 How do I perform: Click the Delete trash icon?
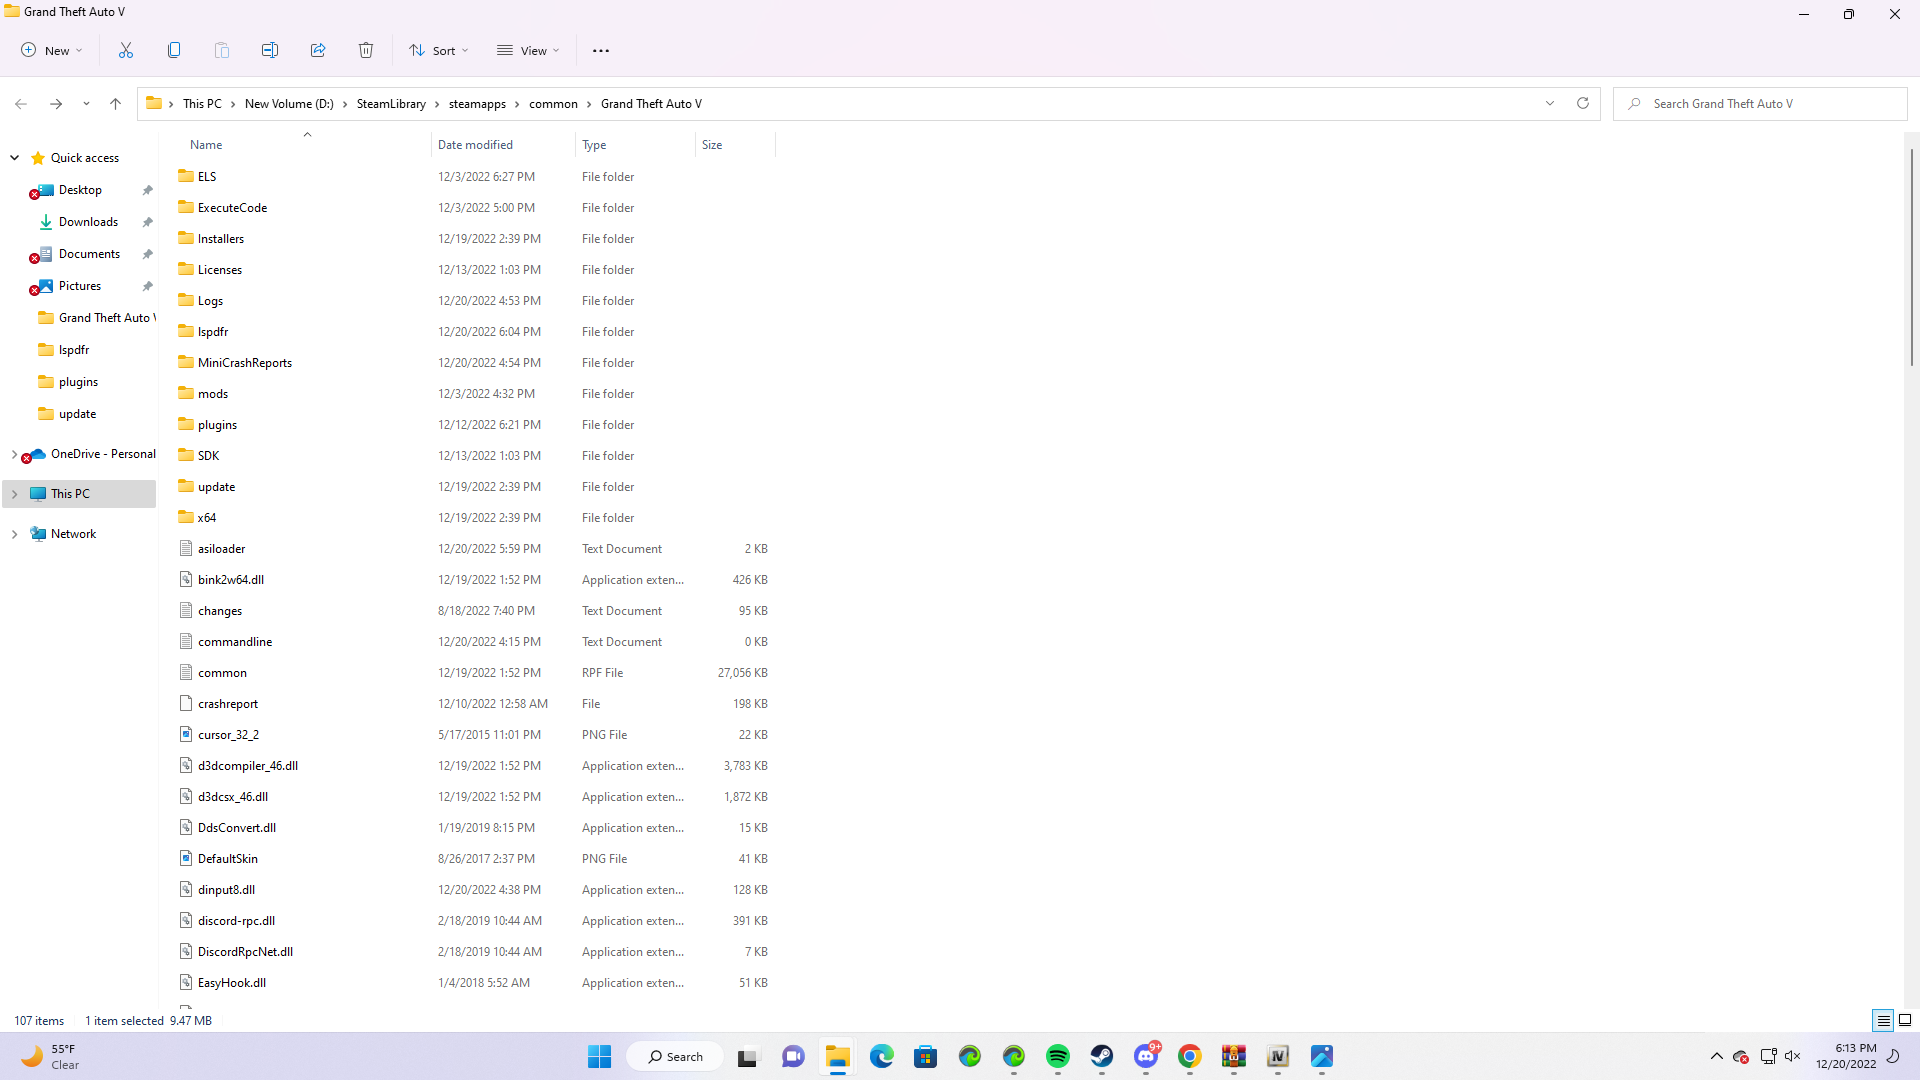click(366, 50)
